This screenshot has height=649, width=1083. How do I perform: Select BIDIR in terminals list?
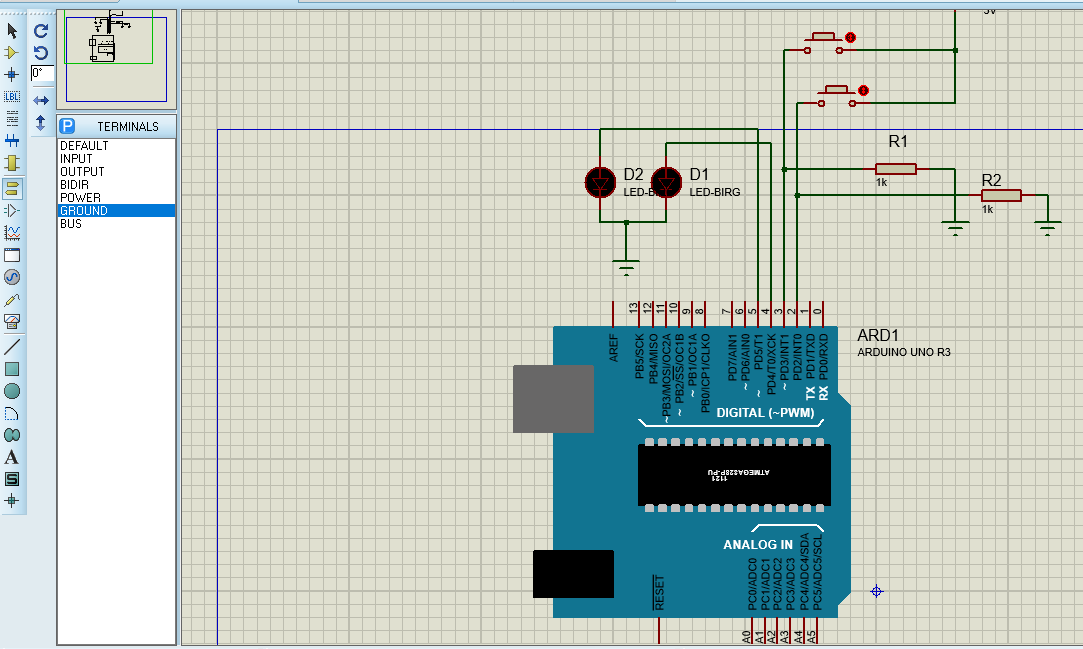click(x=116, y=184)
